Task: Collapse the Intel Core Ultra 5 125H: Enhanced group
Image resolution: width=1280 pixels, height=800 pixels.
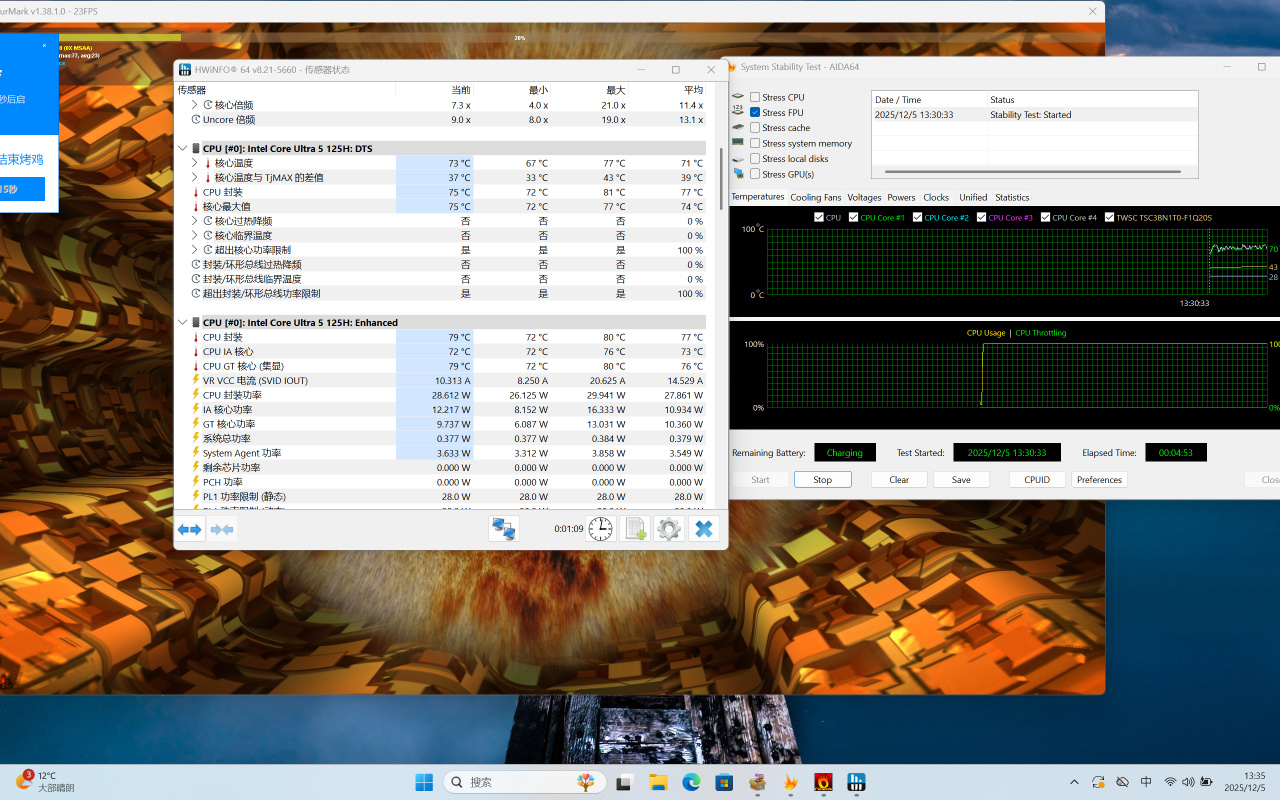Action: 182,322
